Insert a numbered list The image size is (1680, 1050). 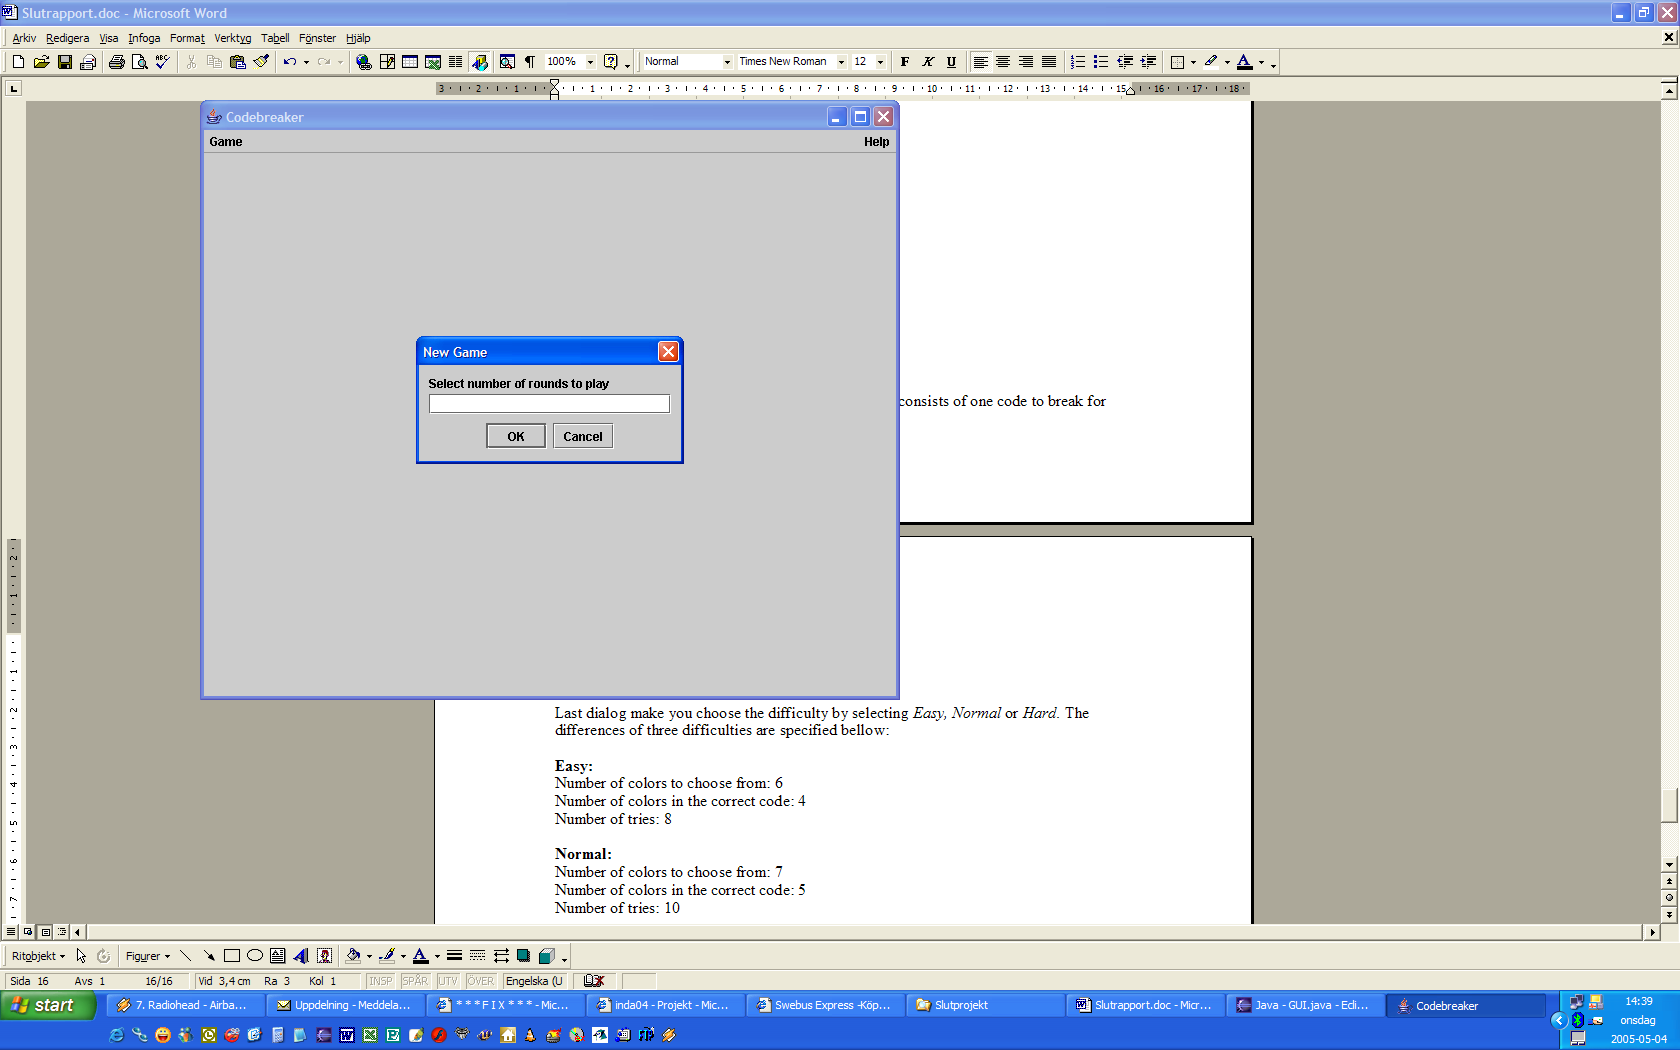click(x=1077, y=62)
